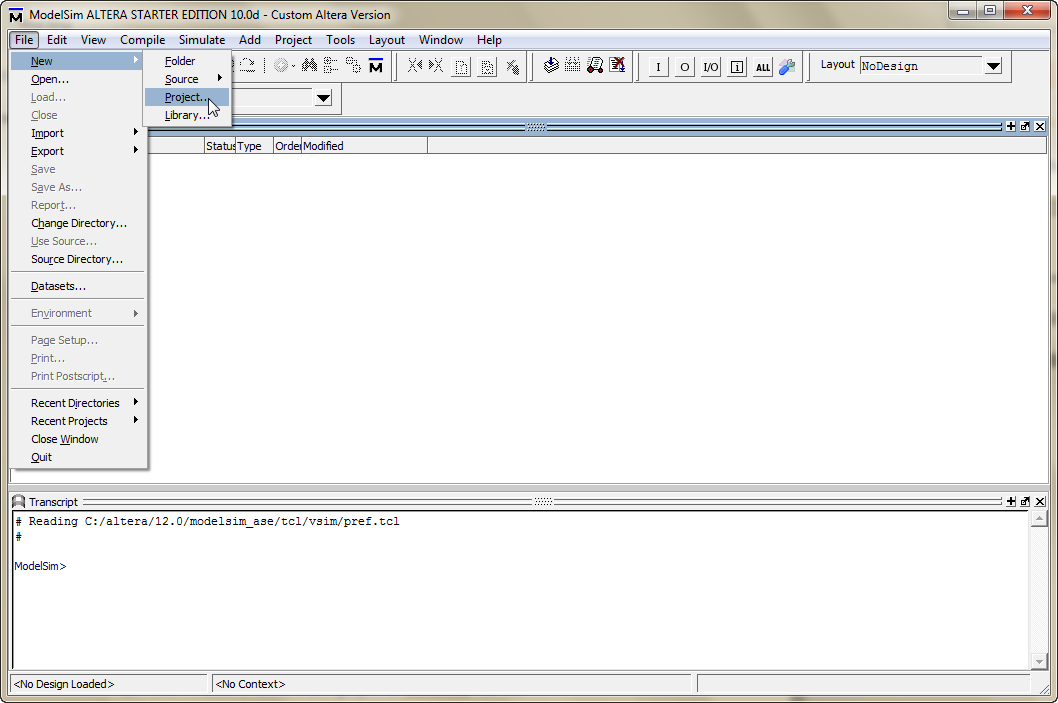This screenshot has height=703, width=1058.
Task: Click the page with yellow question-mark icon
Action: 462,67
